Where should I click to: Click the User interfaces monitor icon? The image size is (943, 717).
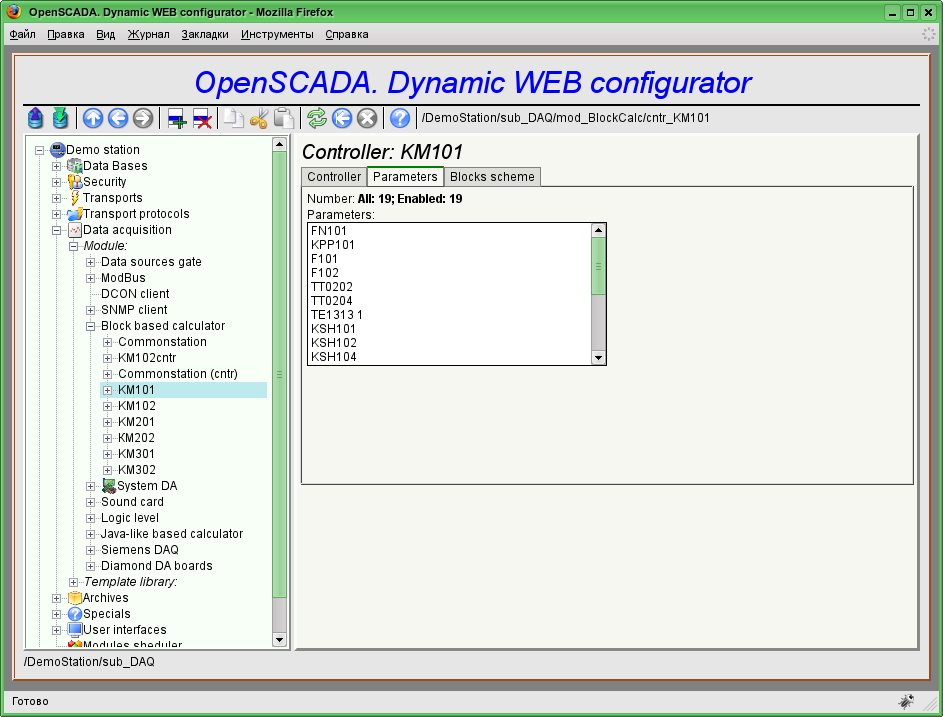pyautogui.click(x=75, y=629)
